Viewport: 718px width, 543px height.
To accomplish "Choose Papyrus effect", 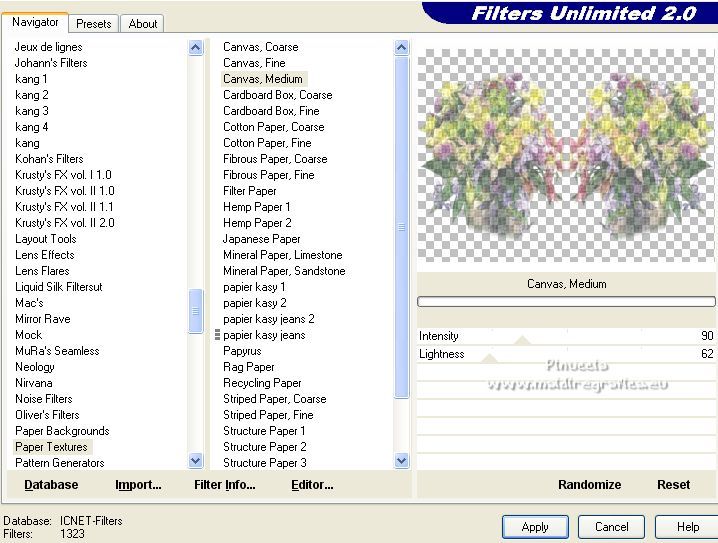I will pos(242,351).
